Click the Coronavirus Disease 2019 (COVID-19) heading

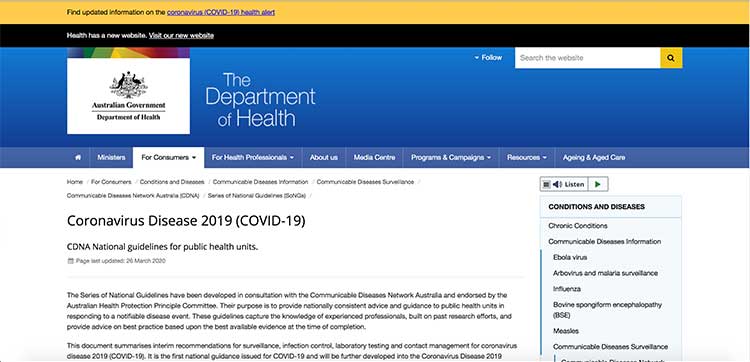pyautogui.click(x=186, y=221)
